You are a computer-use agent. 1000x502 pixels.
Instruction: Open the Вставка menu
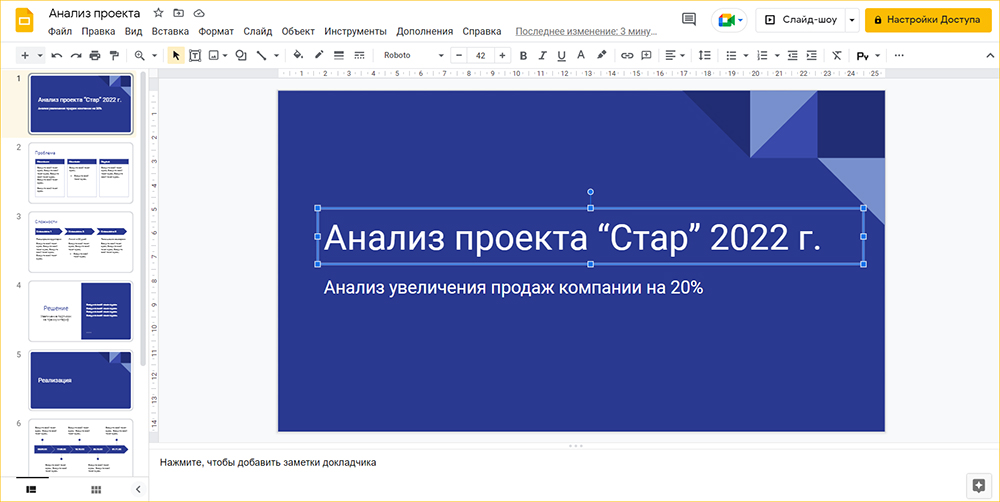(x=170, y=31)
